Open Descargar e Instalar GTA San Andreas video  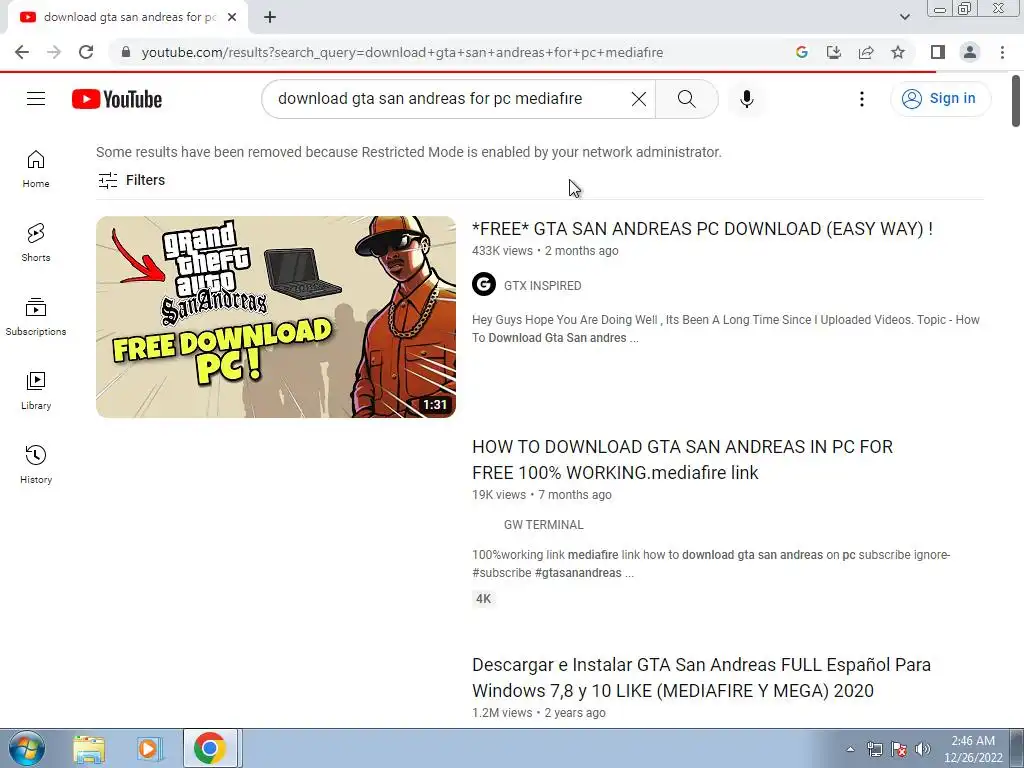click(x=701, y=677)
